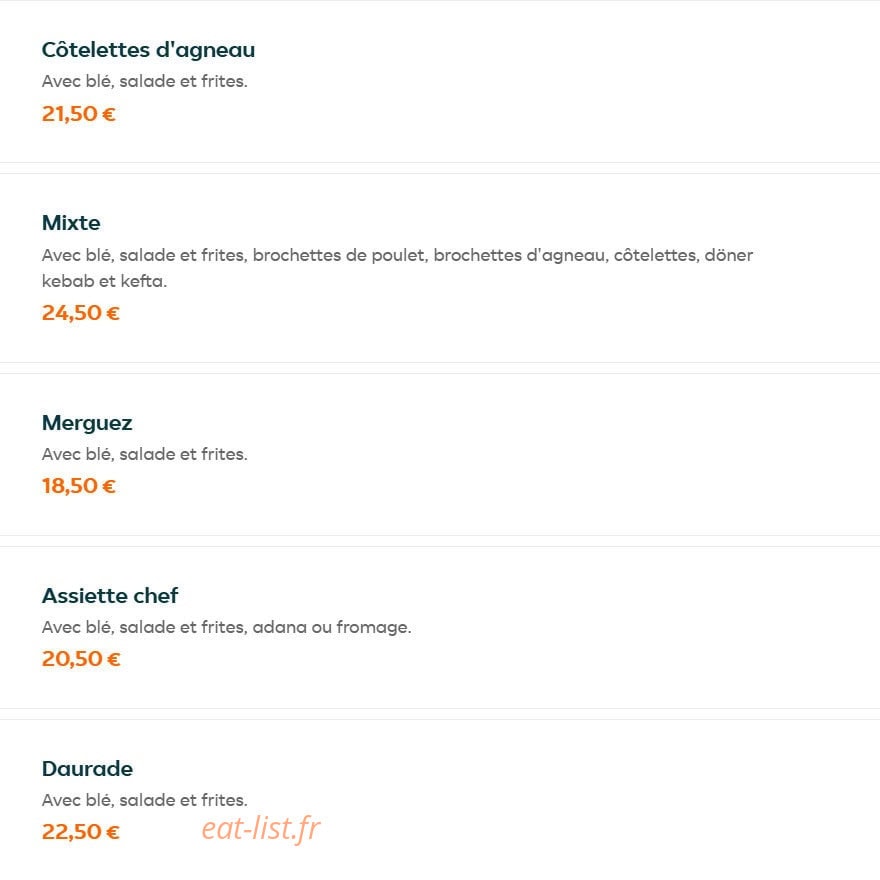
Task: Click the 21,50 € price
Action: click(x=79, y=114)
